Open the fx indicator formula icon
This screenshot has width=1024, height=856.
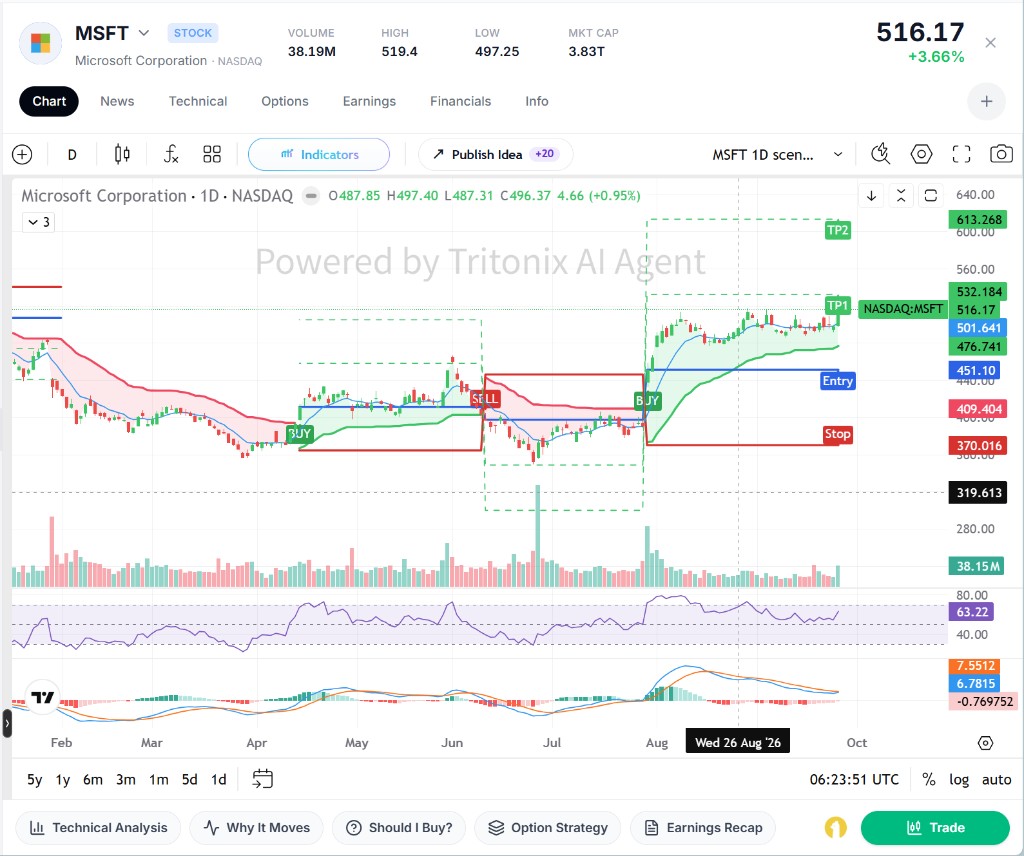click(170, 155)
